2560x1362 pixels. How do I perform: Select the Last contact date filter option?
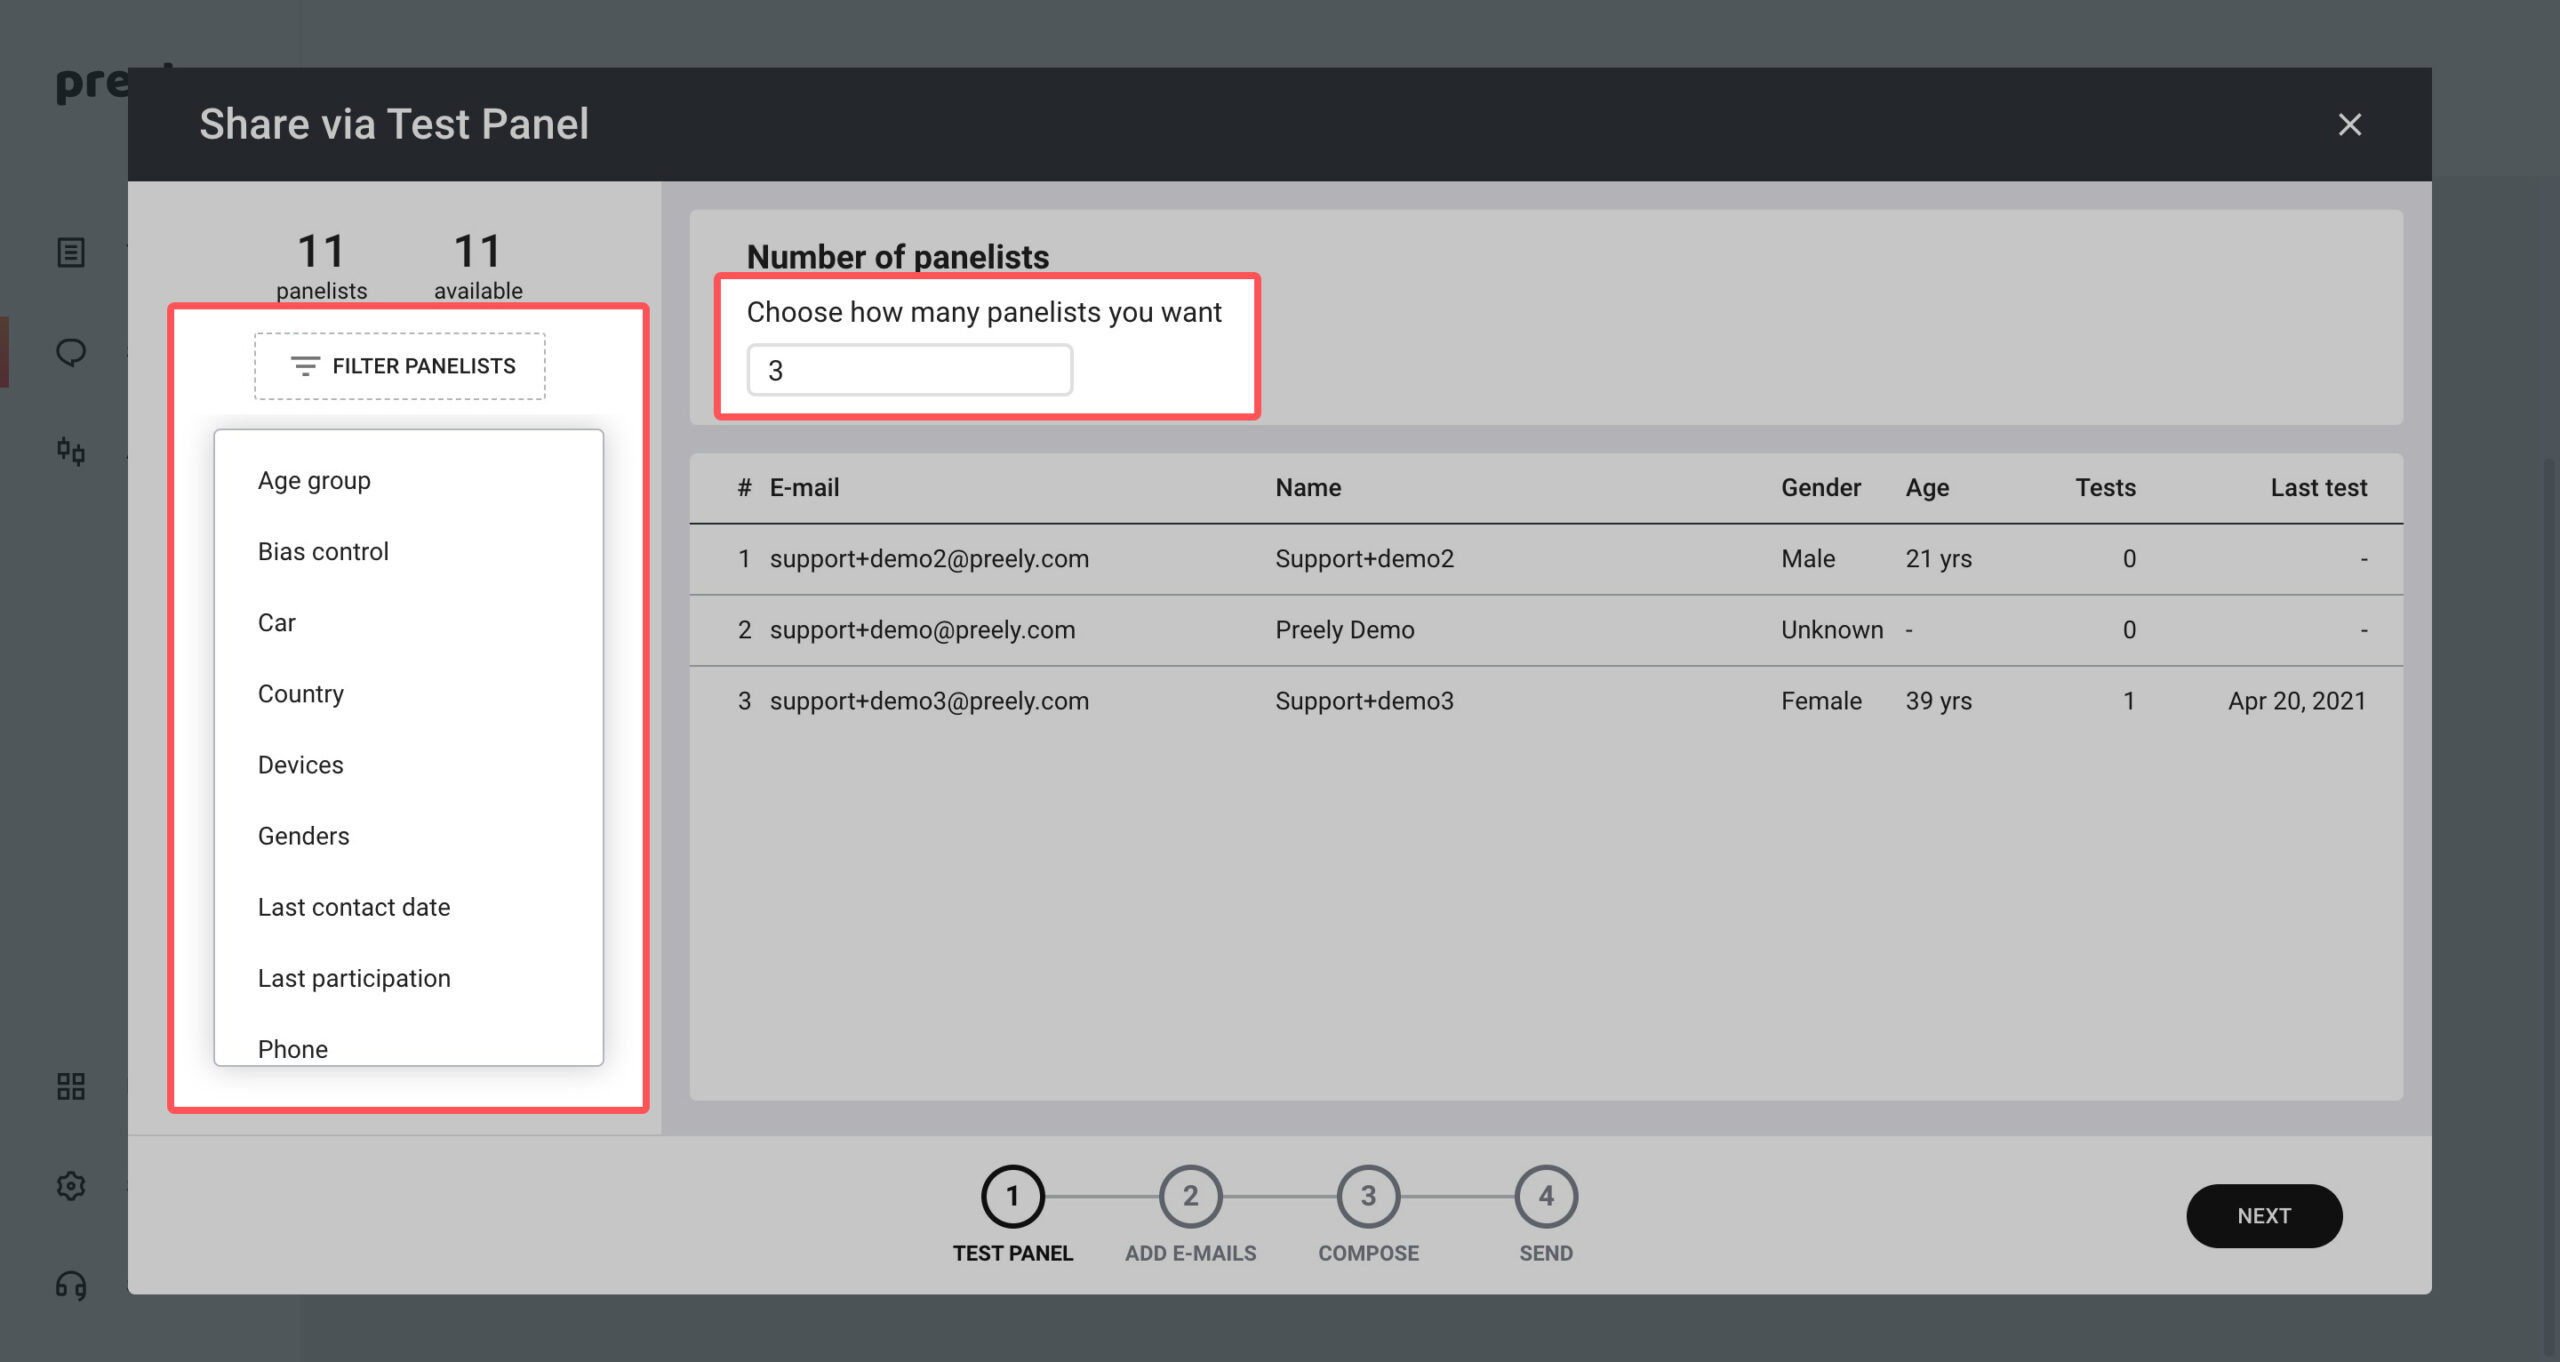coord(408,907)
